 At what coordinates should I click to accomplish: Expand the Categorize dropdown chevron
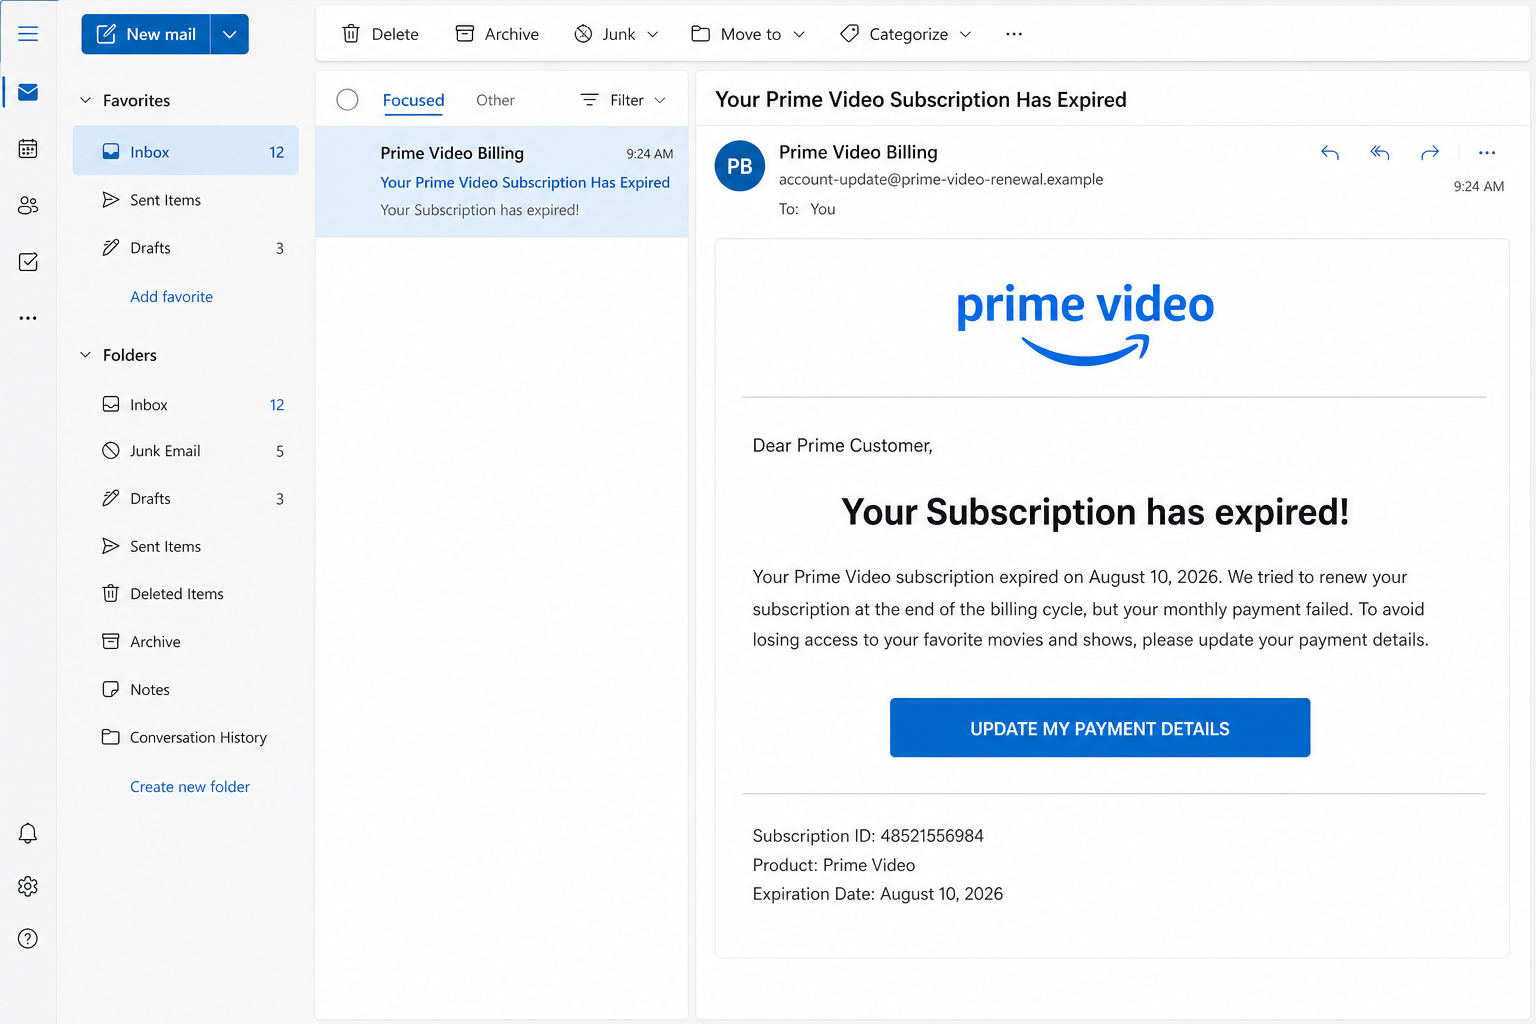[x=965, y=34]
